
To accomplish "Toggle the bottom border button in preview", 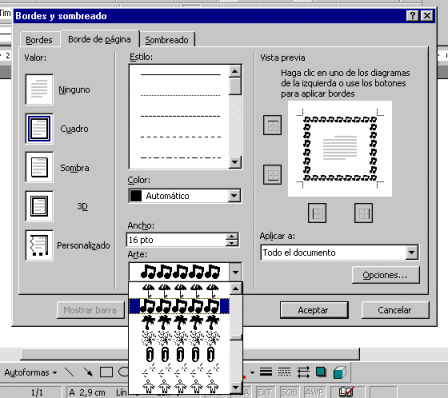I will (x=272, y=175).
